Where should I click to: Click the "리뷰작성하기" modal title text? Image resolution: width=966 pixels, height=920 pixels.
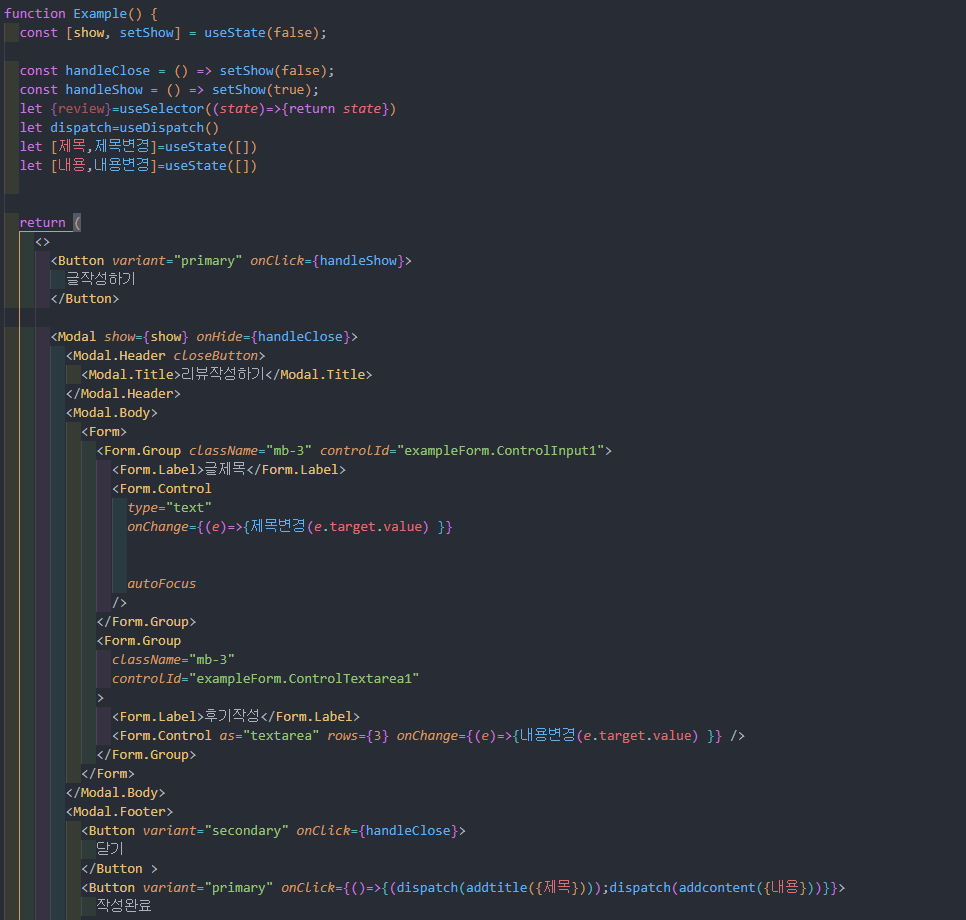click(222, 375)
